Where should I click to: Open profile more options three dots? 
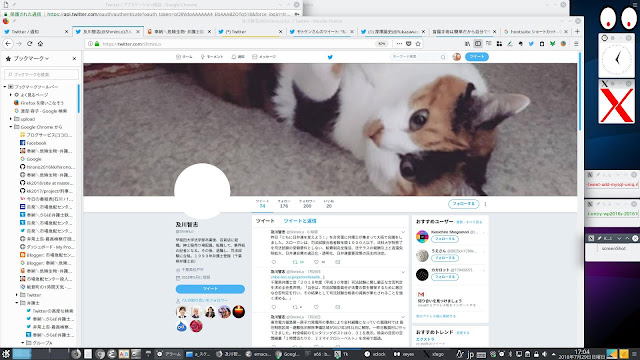pos(485,204)
